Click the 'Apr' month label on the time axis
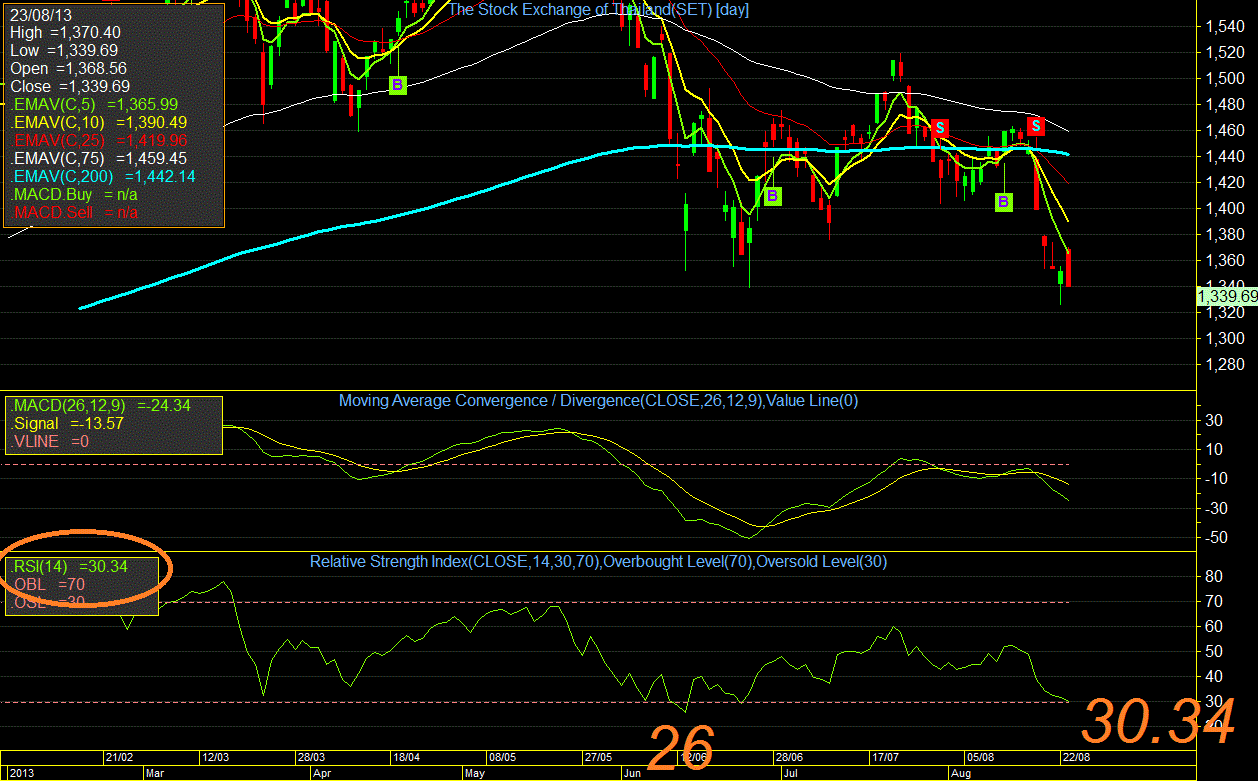 322,773
